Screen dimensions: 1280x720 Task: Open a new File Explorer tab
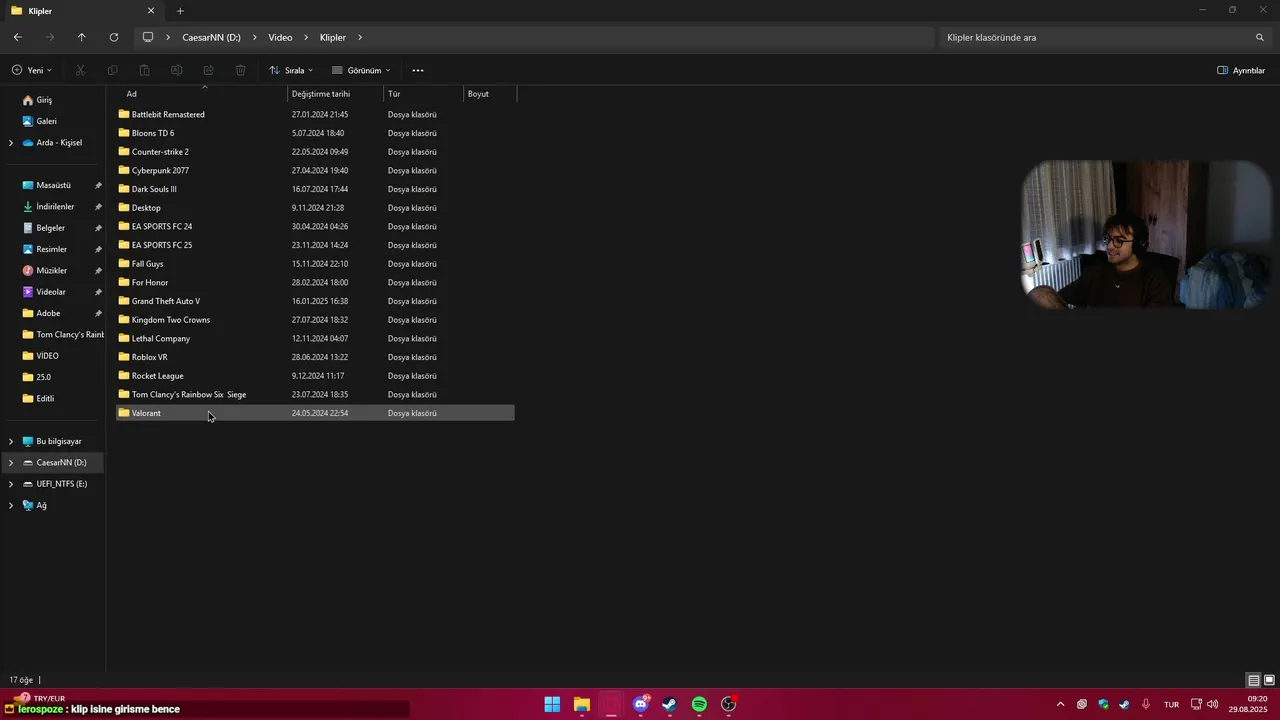pyautogui.click(x=180, y=11)
